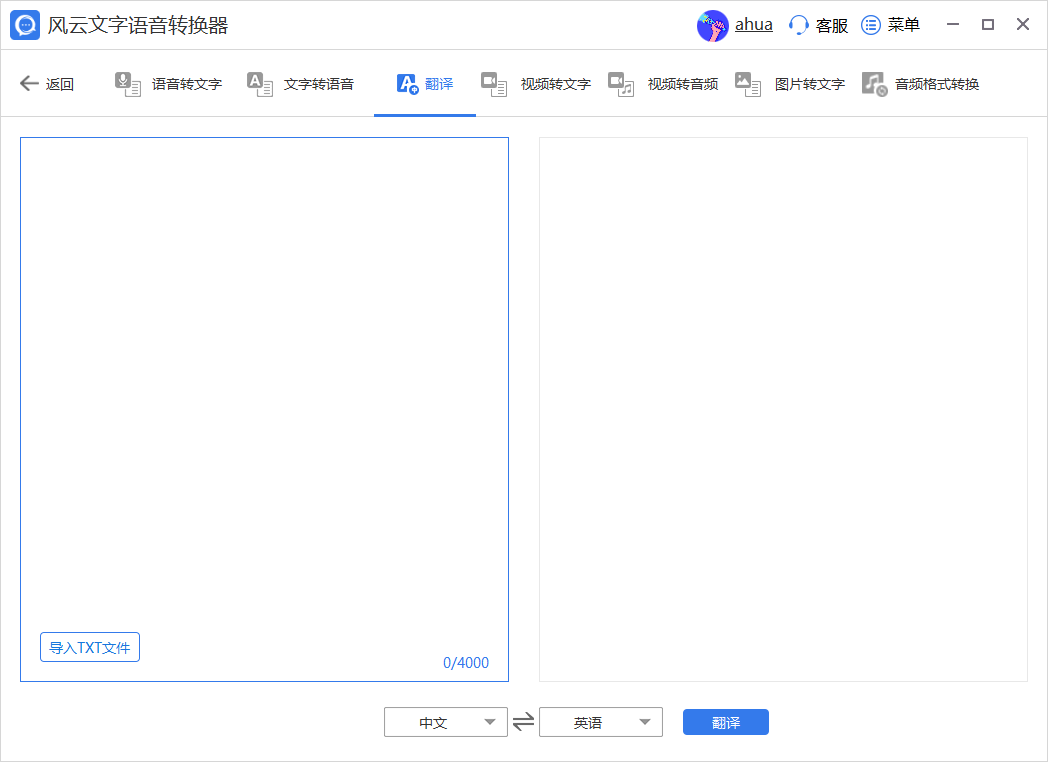Open the 菜单 menu

click(891, 25)
